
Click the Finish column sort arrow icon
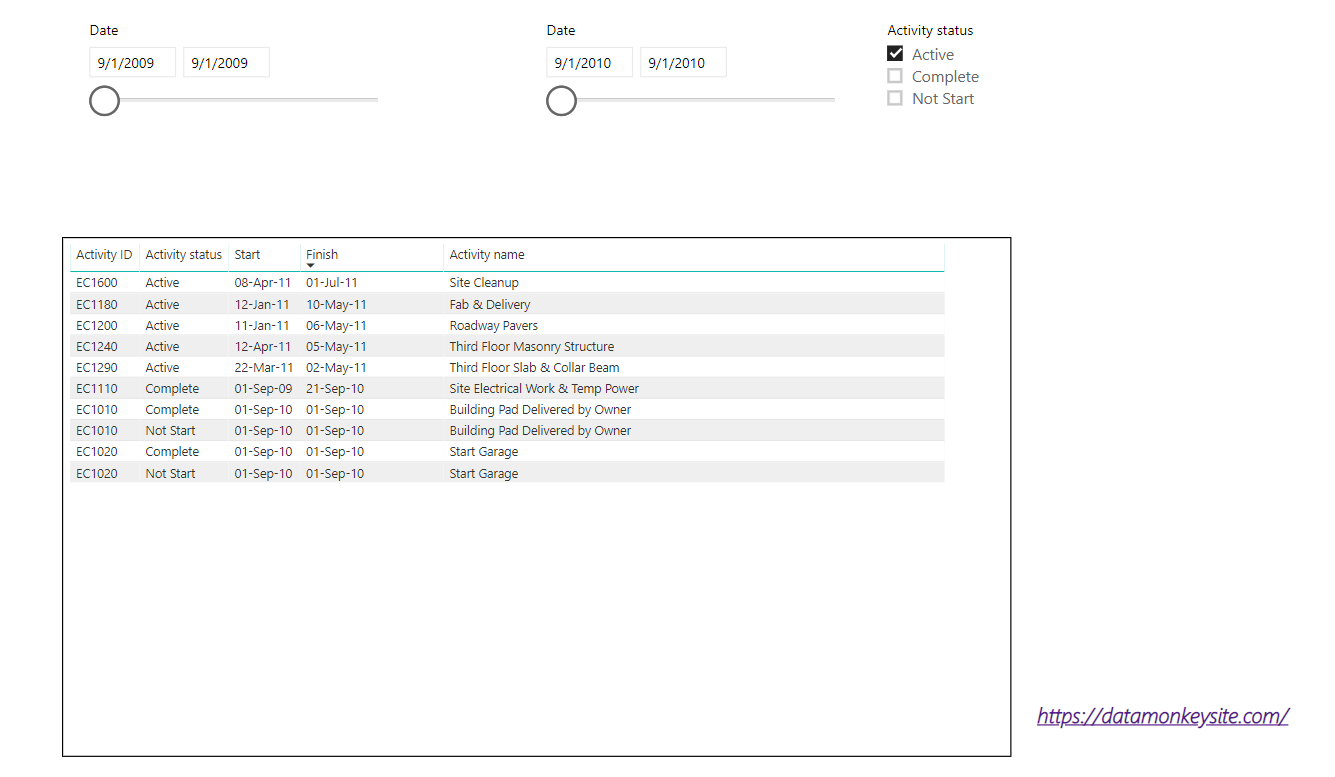(x=311, y=266)
